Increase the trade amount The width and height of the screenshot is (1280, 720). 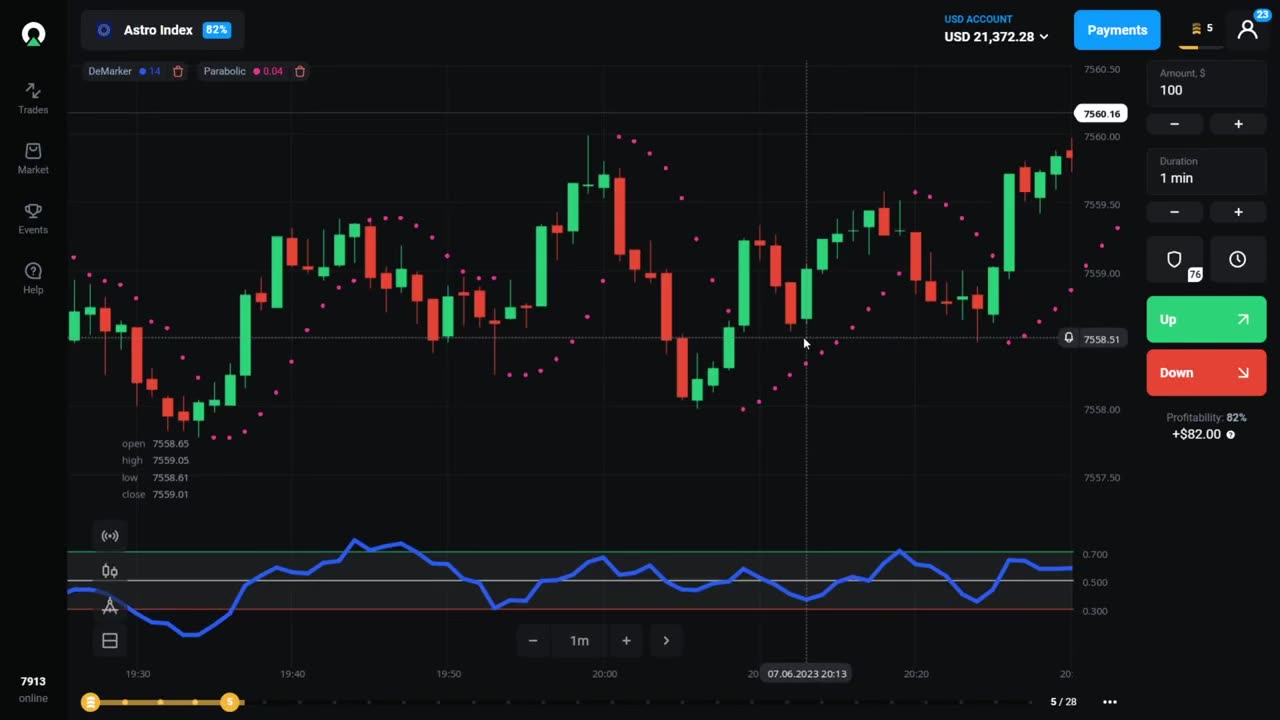click(x=1238, y=124)
